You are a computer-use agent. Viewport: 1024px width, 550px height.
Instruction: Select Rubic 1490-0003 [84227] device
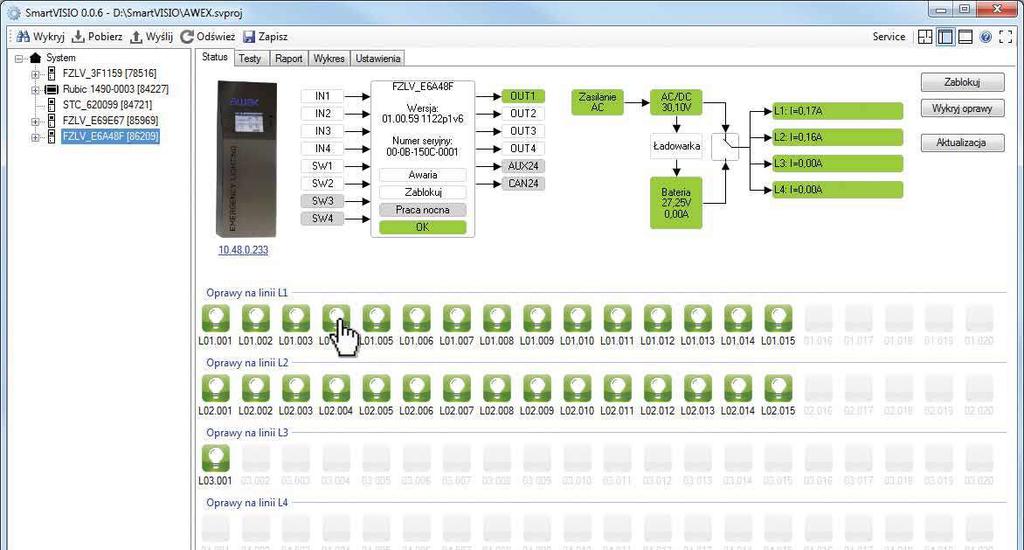click(116, 89)
